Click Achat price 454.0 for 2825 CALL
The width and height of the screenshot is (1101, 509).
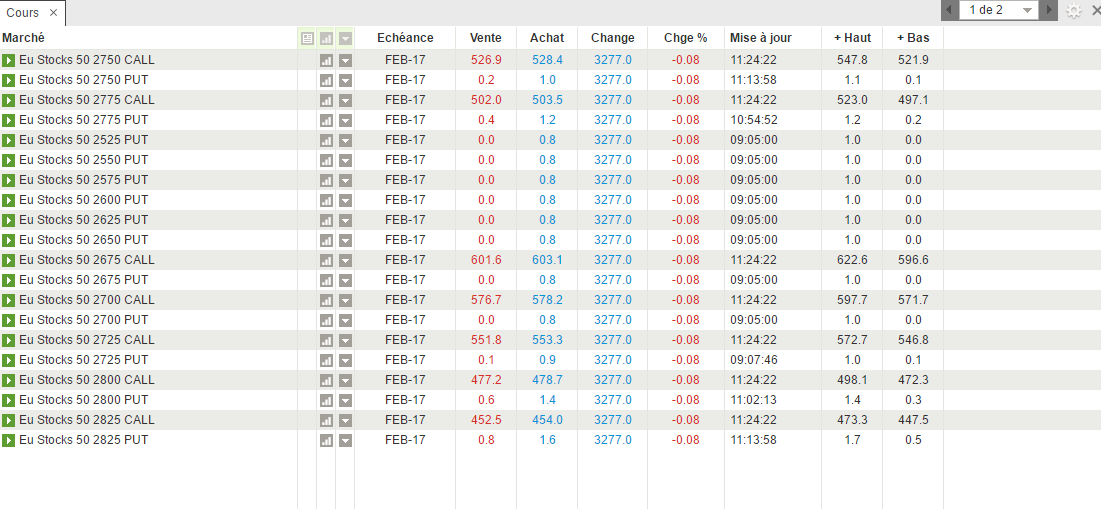pos(547,420)
